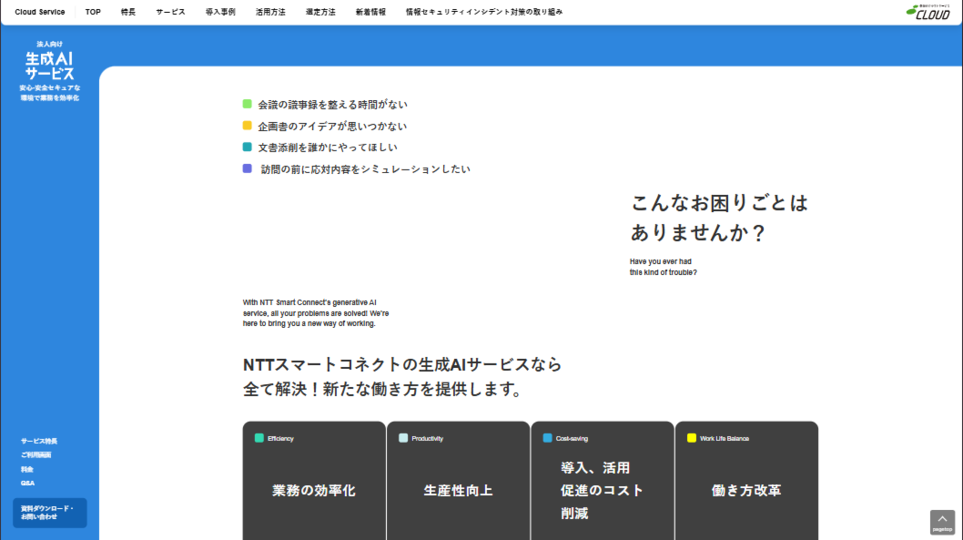Click the Cost-saving card label
Screen dimensions: 963x540
572,439
